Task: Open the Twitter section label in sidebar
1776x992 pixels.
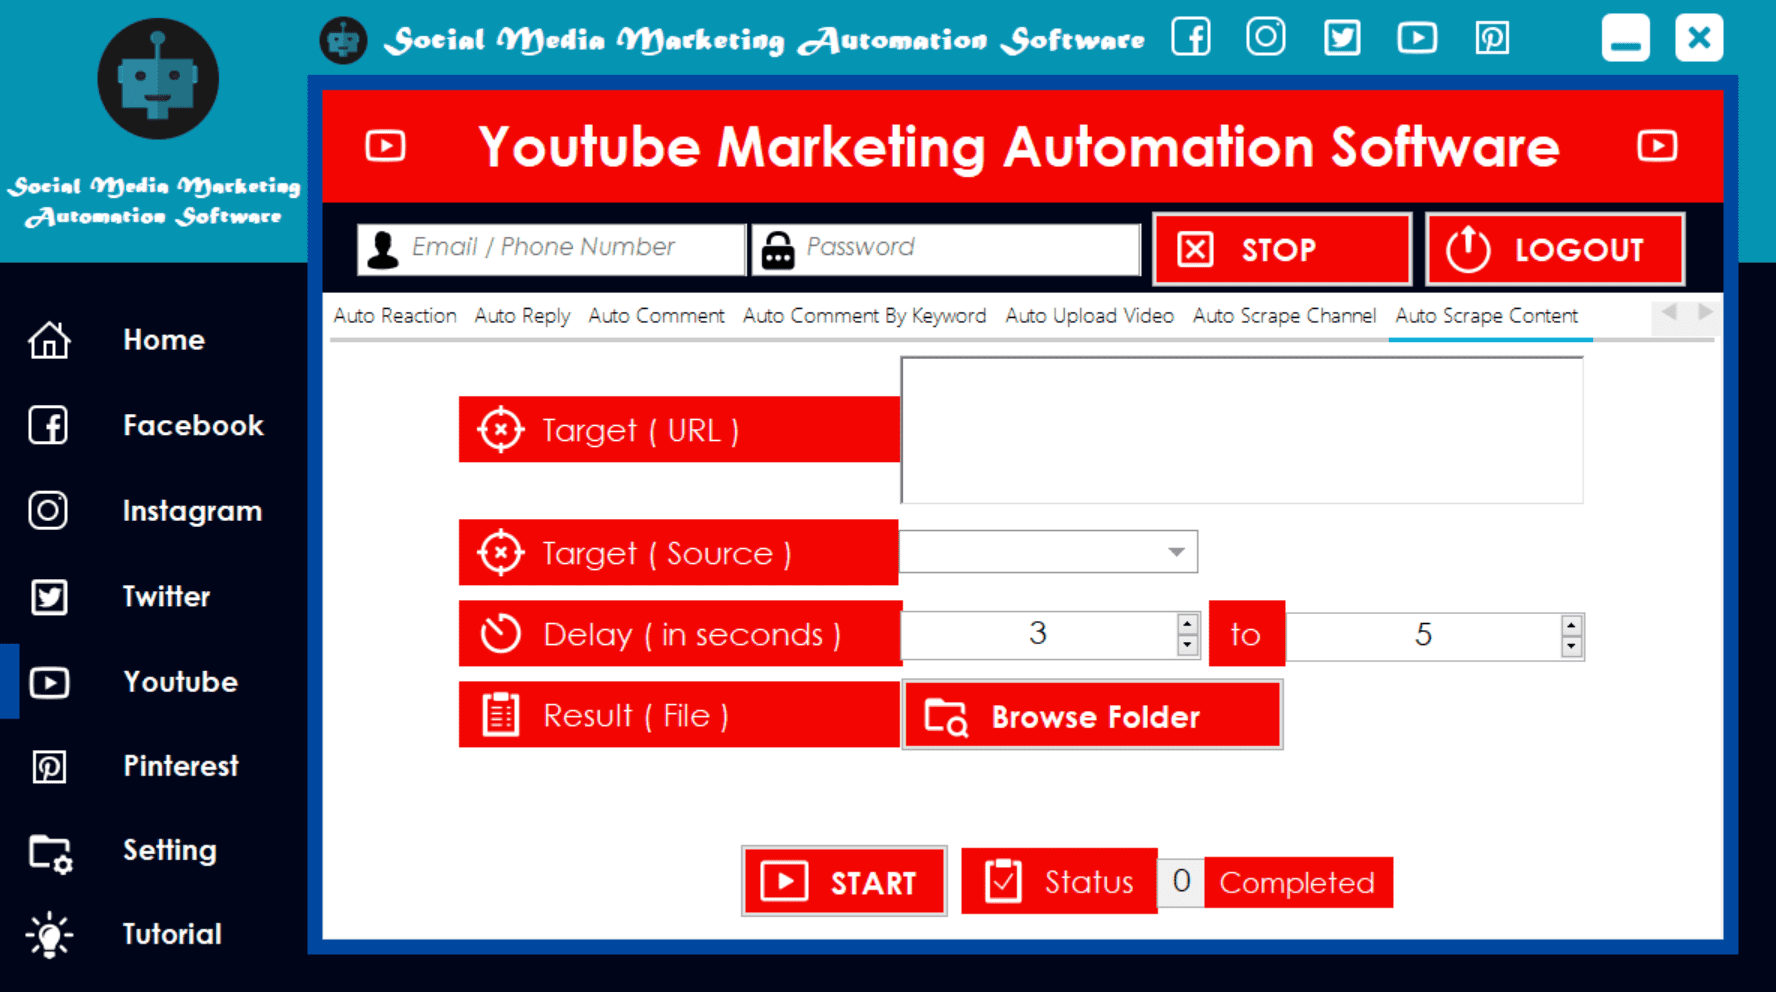Action: point(166,597)
